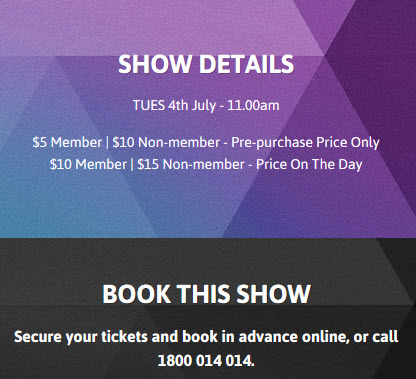Click the phone number 1800 014 014

tap(206, 360)
